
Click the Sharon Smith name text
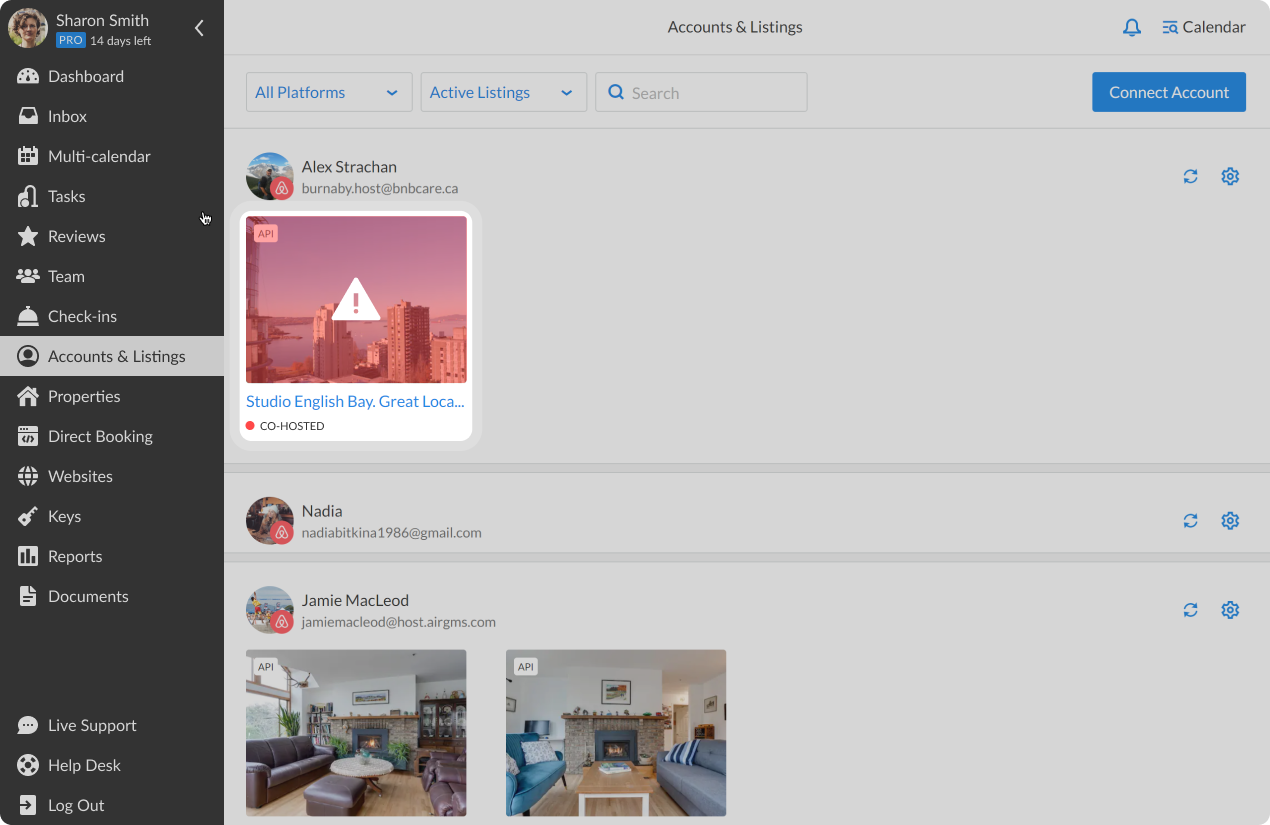pos(102,20)
